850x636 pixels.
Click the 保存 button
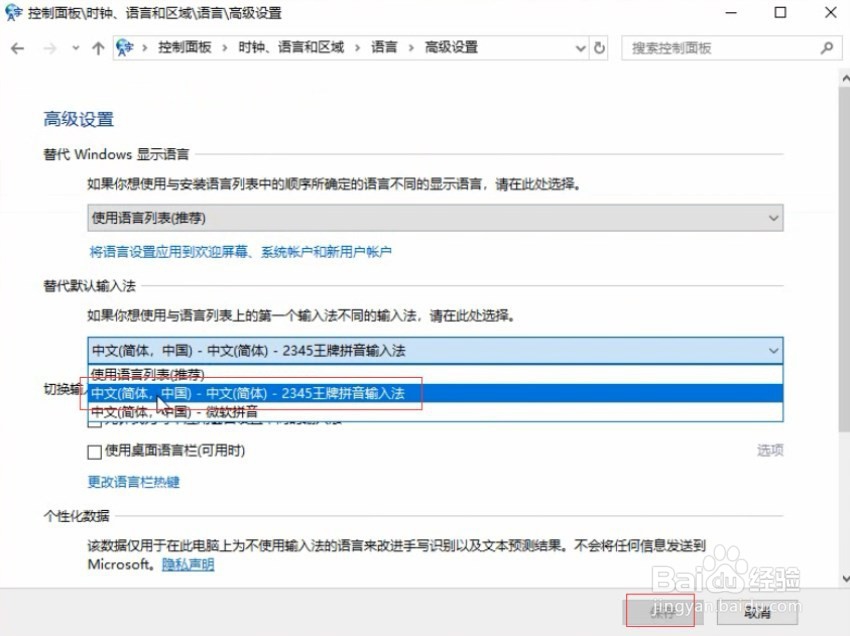662,612
